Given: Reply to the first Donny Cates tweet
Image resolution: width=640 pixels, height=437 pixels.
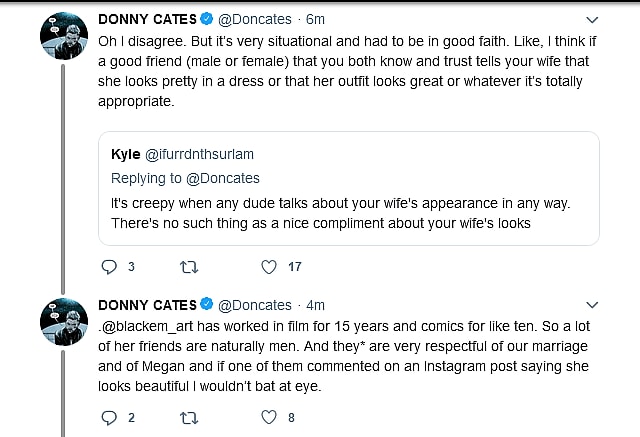Looking at the screenshot, I should (x=110, y=267).
